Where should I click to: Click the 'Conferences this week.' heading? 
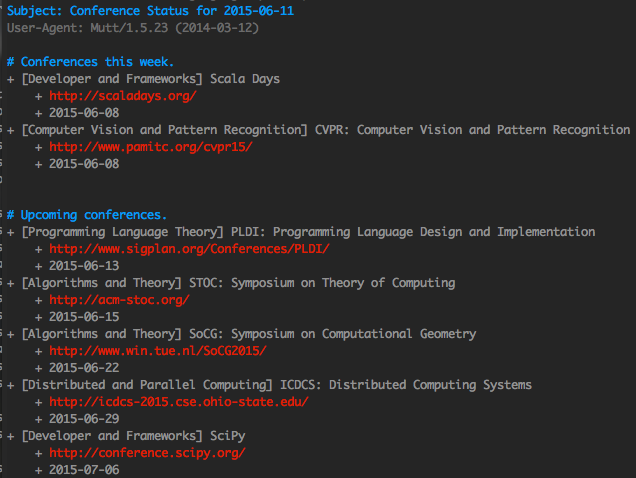[90, 62]
